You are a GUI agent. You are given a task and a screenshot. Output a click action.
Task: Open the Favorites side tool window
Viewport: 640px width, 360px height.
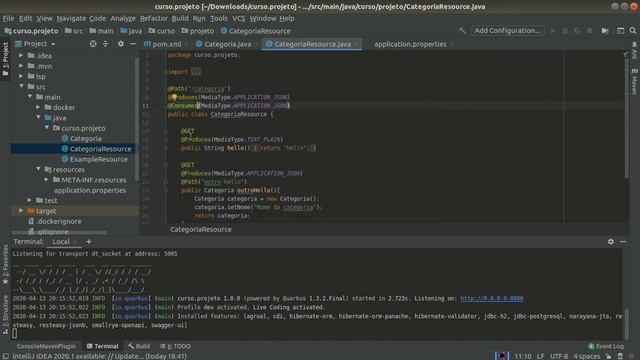[5, 264]
